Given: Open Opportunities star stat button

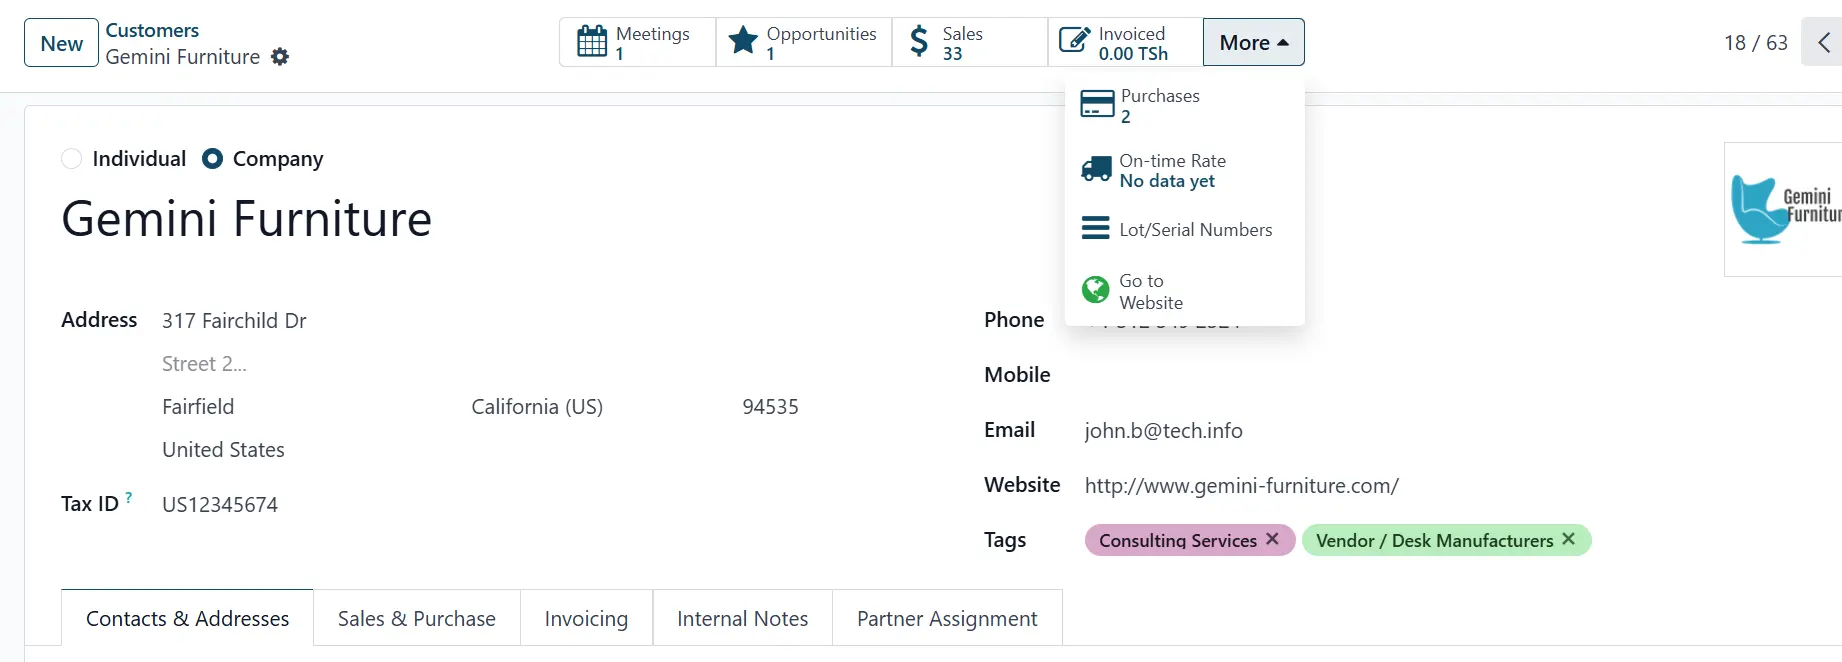Looking at the screenshot, I should coord(803,43).
